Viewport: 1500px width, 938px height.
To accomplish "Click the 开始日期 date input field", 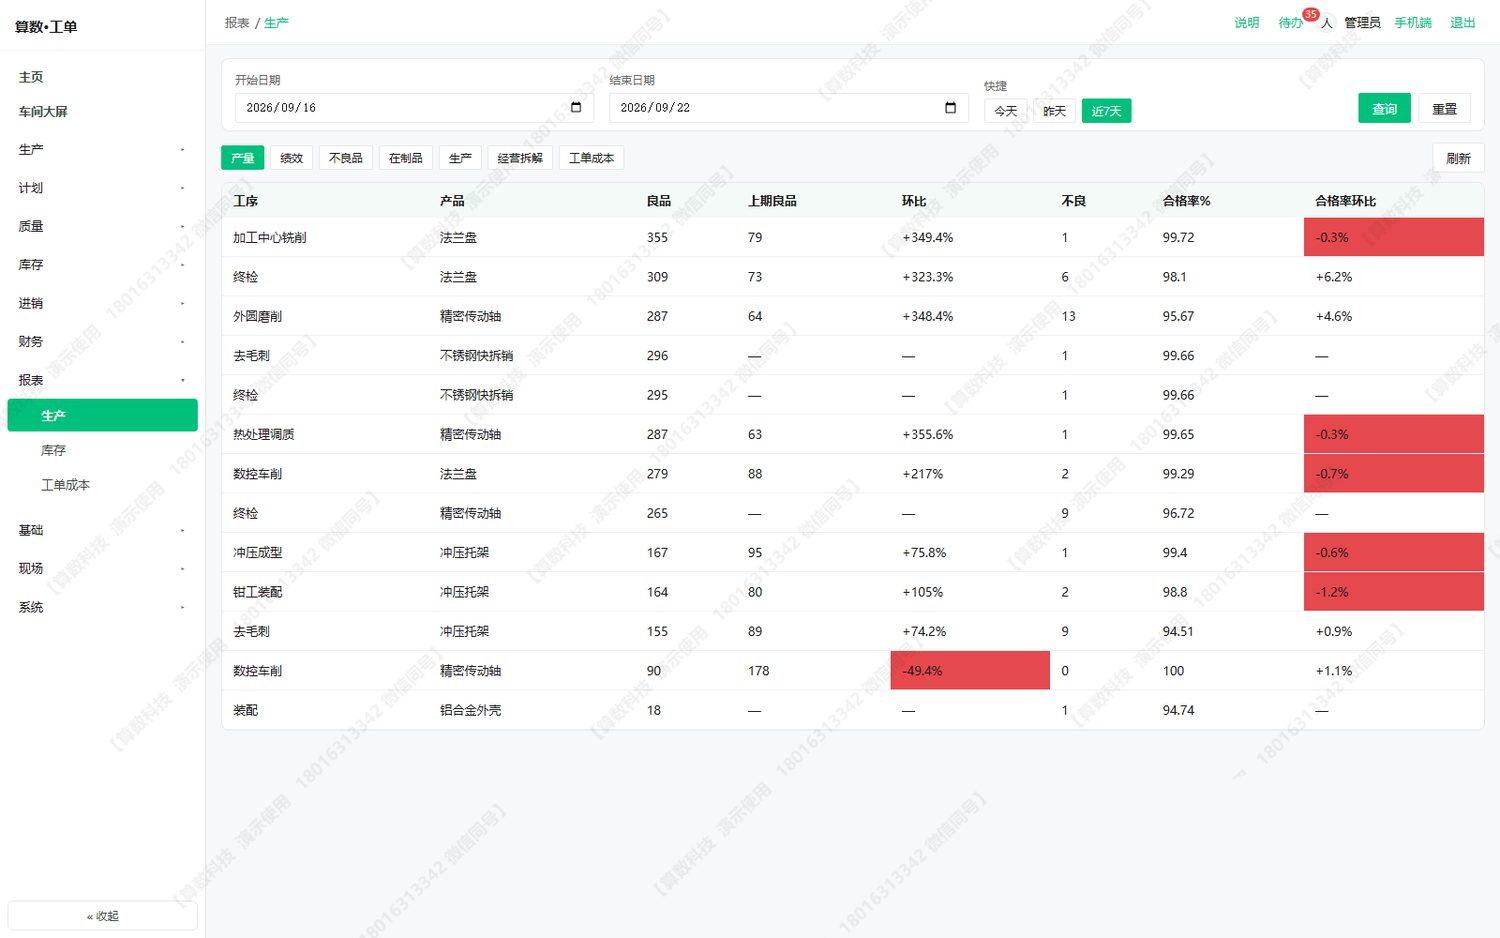I will (x=414, y=108).
